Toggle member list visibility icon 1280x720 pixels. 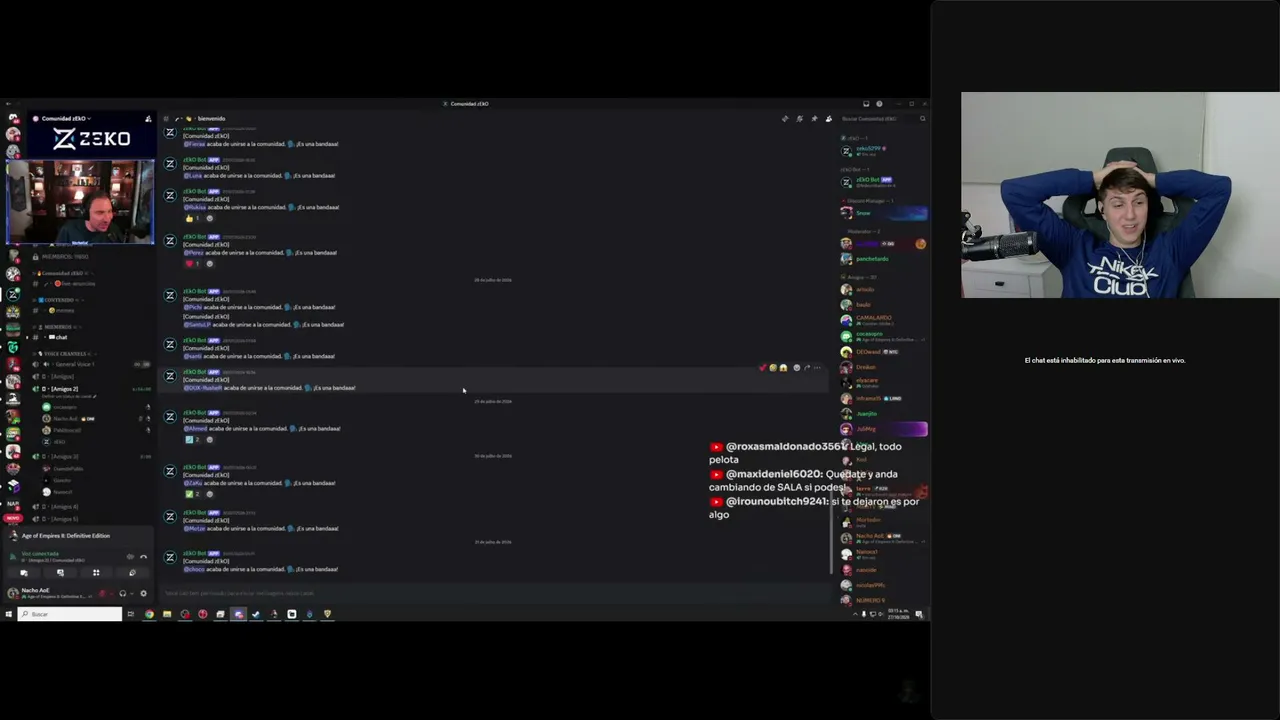click(828, 119)
